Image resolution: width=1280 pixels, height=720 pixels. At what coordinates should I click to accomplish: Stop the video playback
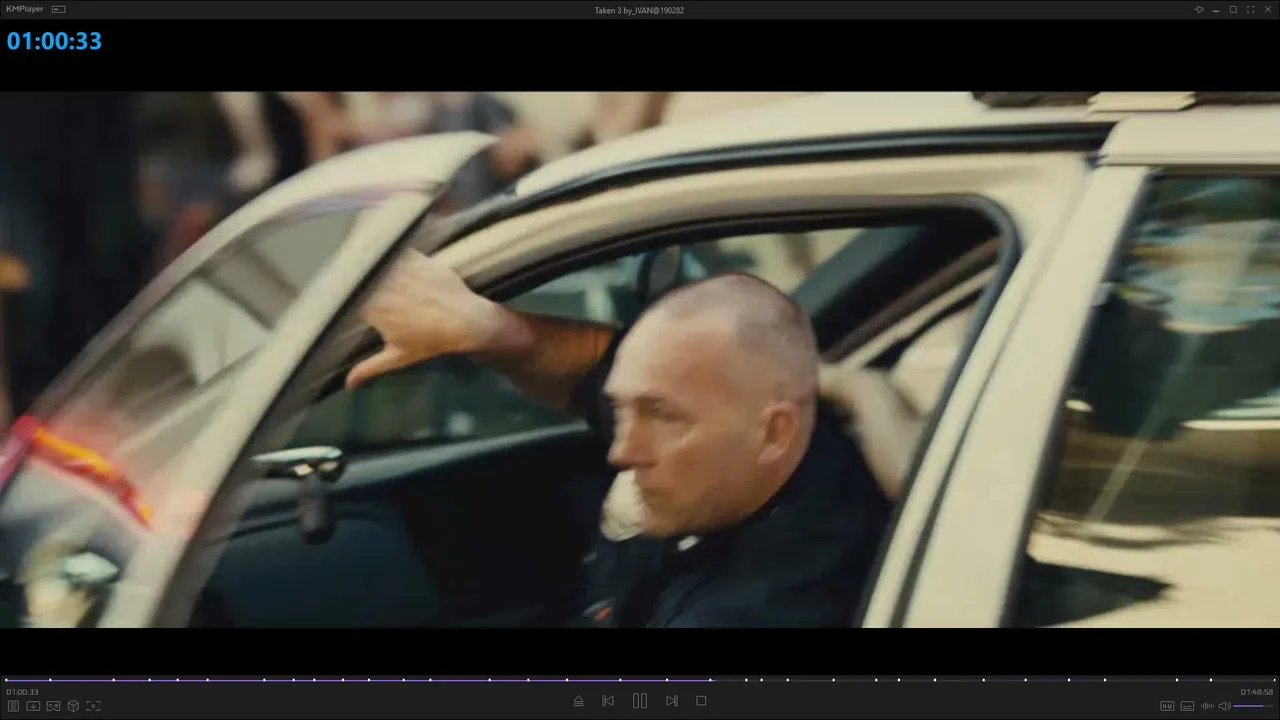701,701
